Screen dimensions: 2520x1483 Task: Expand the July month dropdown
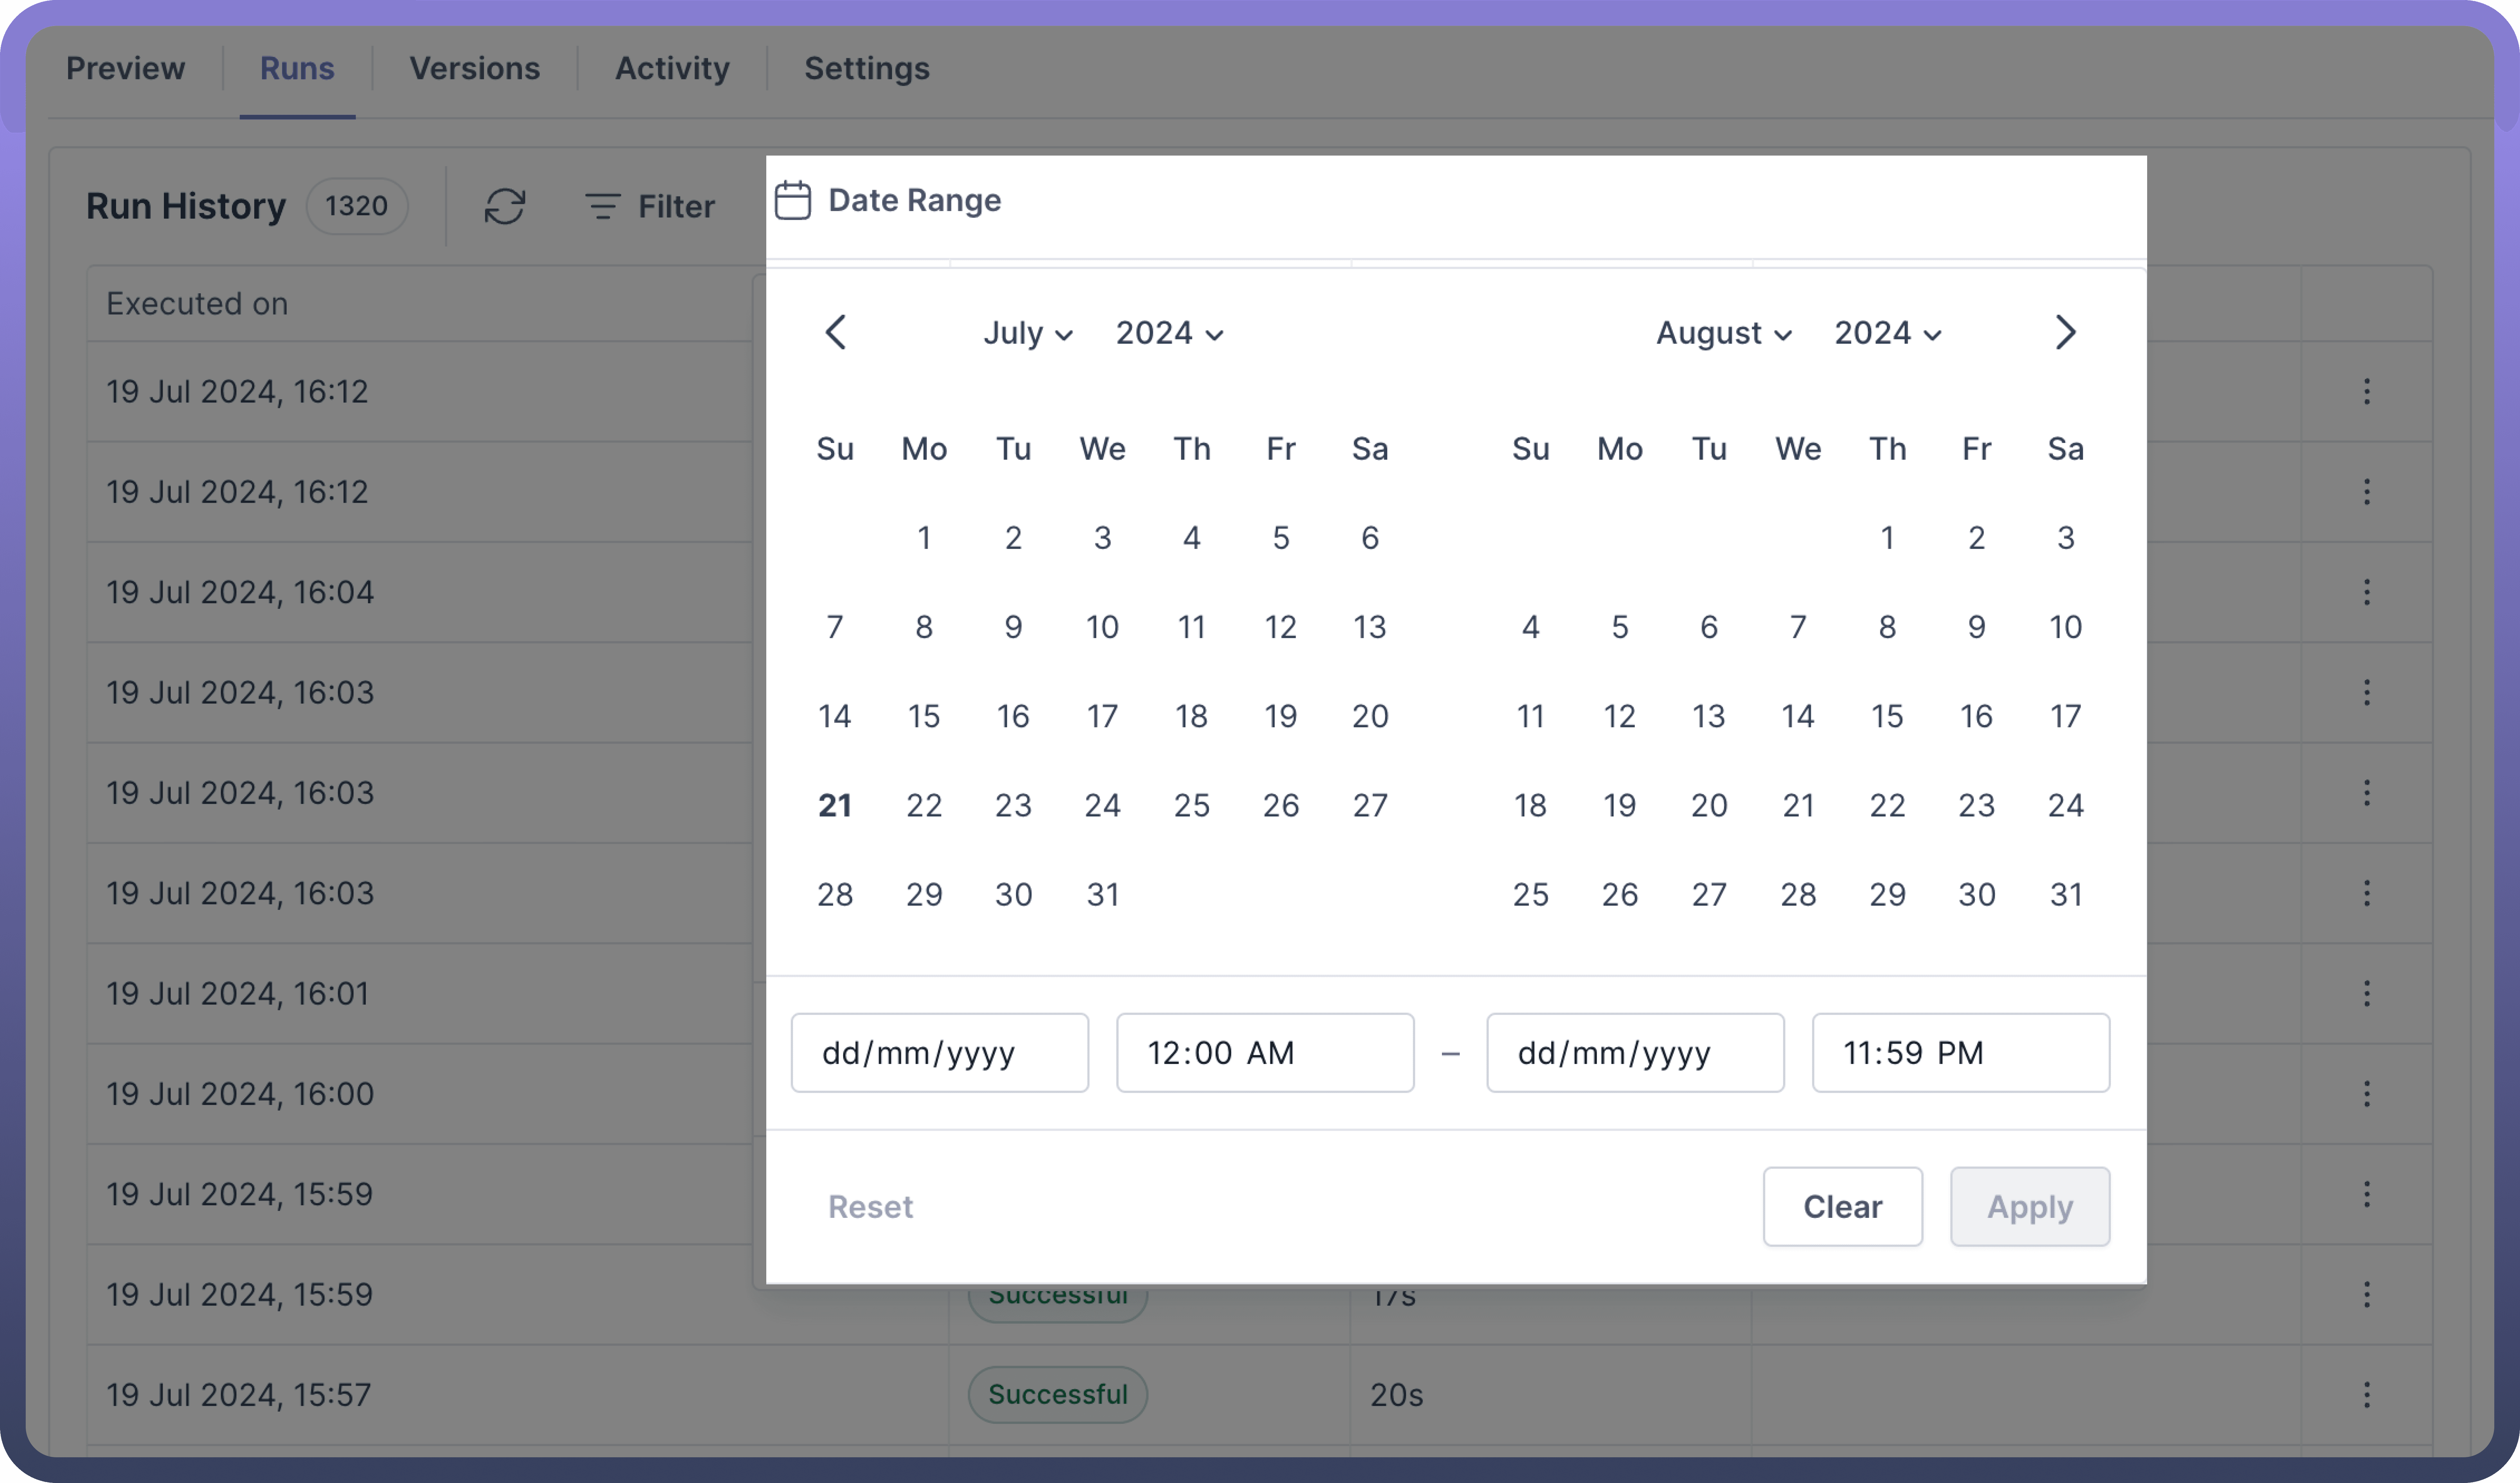pyautogui.click(x=1027, y=333)
